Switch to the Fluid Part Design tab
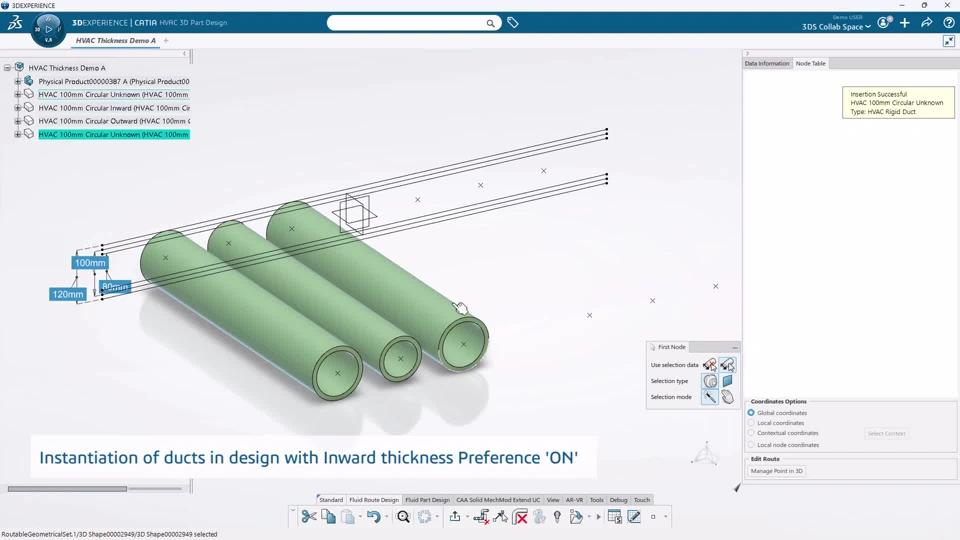 427,500
